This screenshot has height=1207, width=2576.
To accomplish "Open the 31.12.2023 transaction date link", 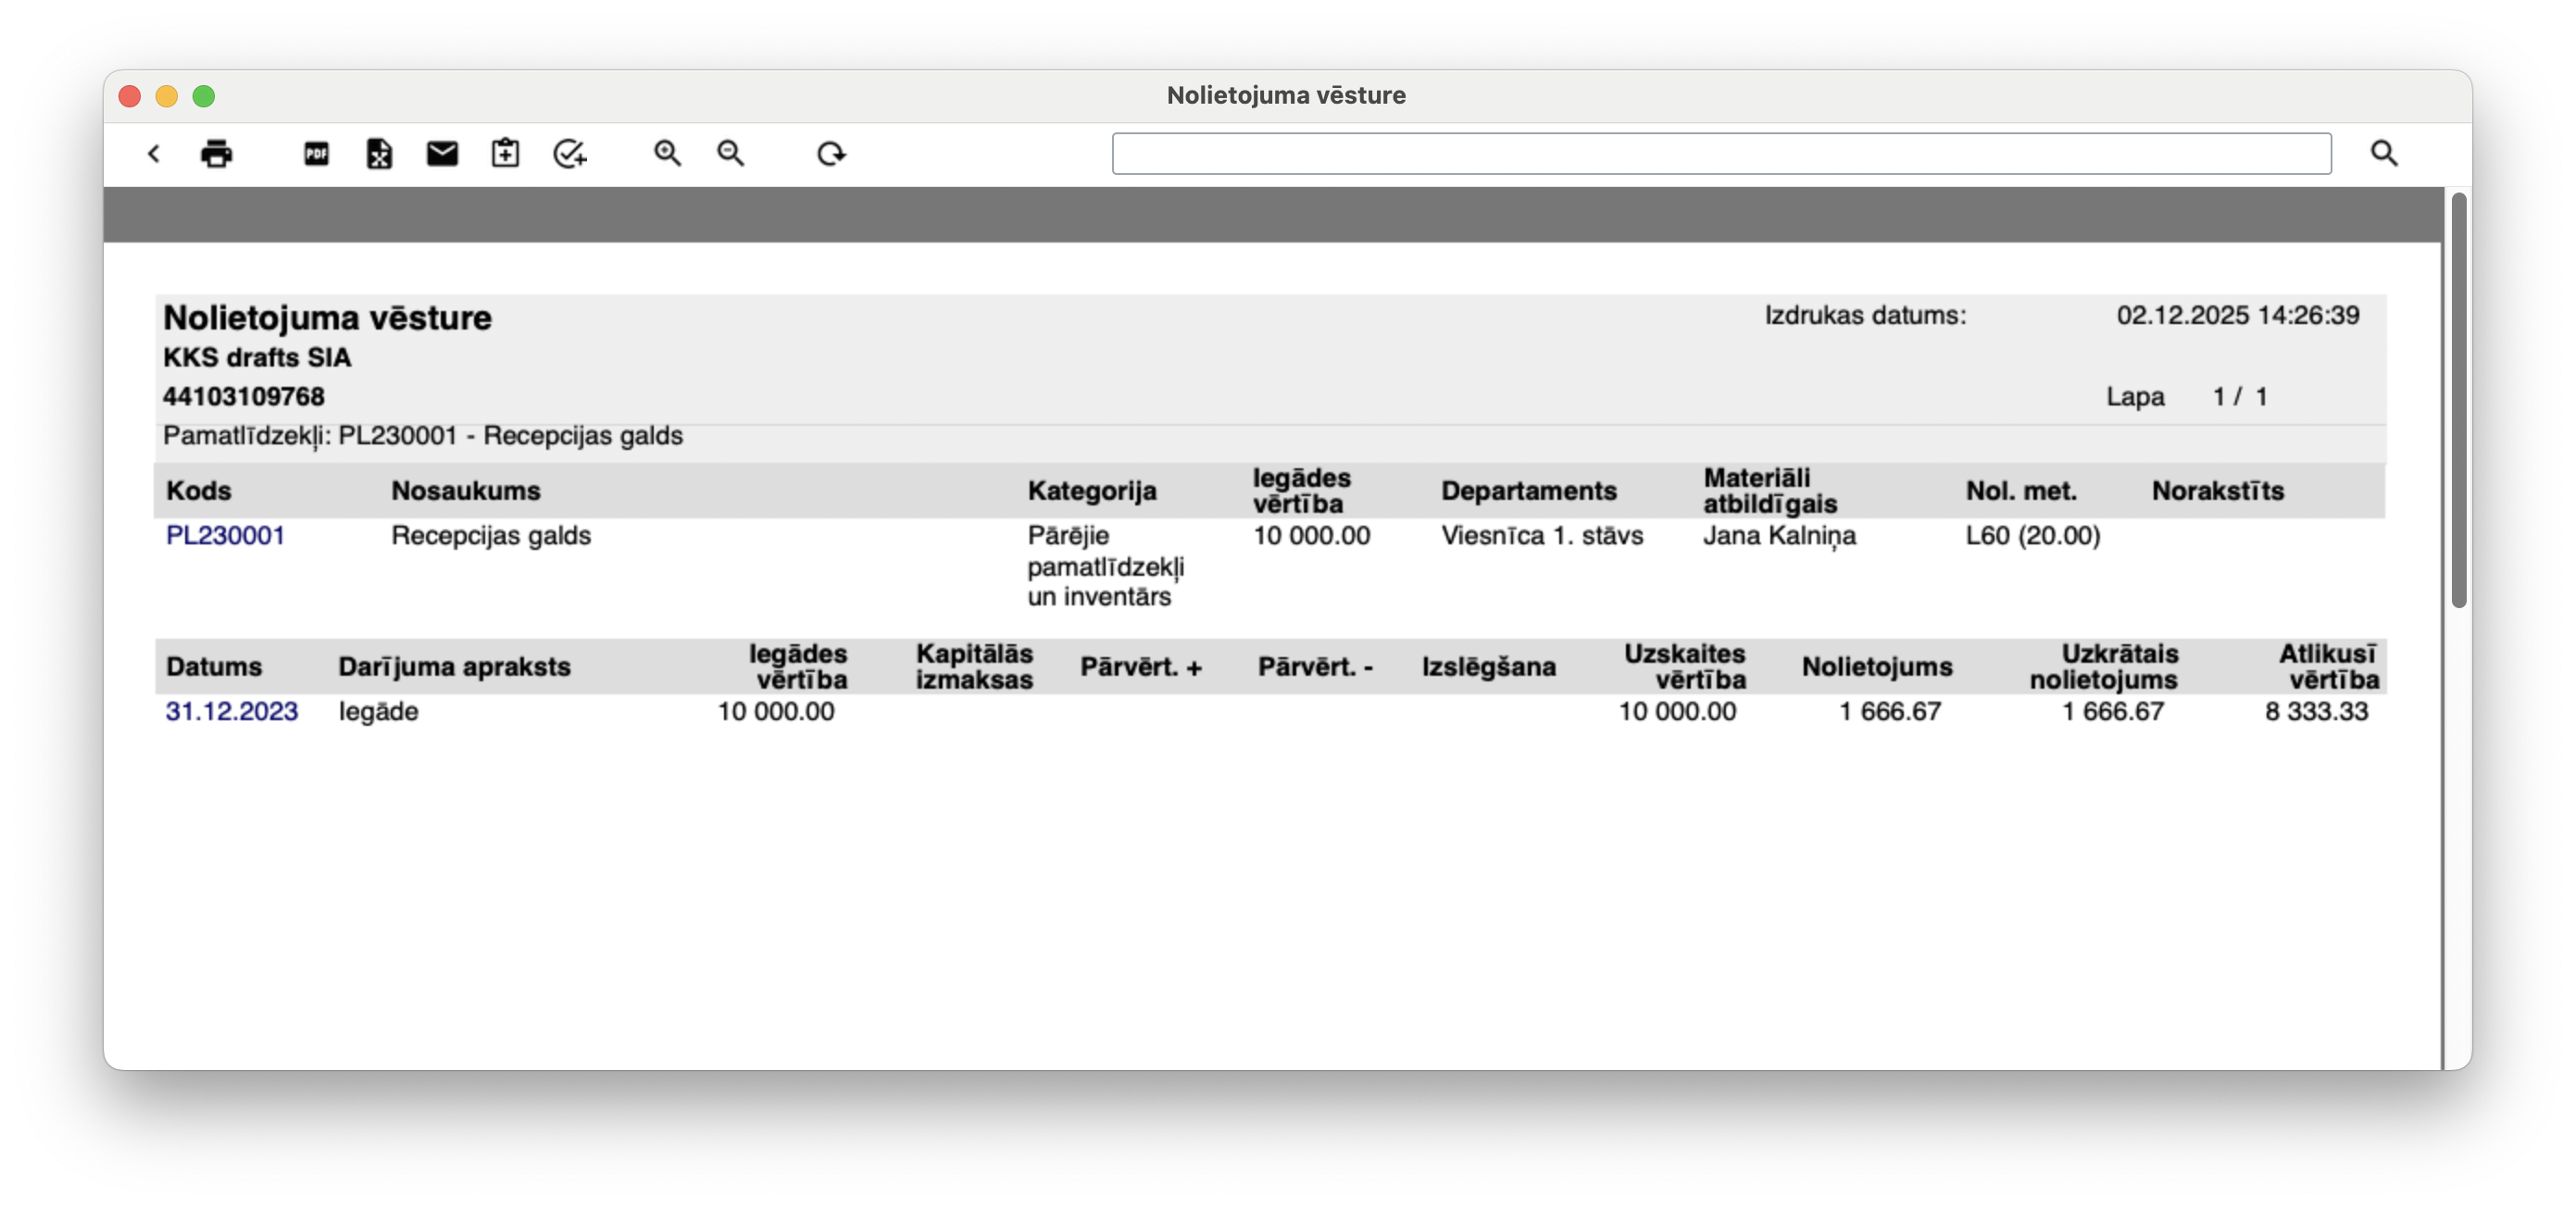I will [231, 711].
